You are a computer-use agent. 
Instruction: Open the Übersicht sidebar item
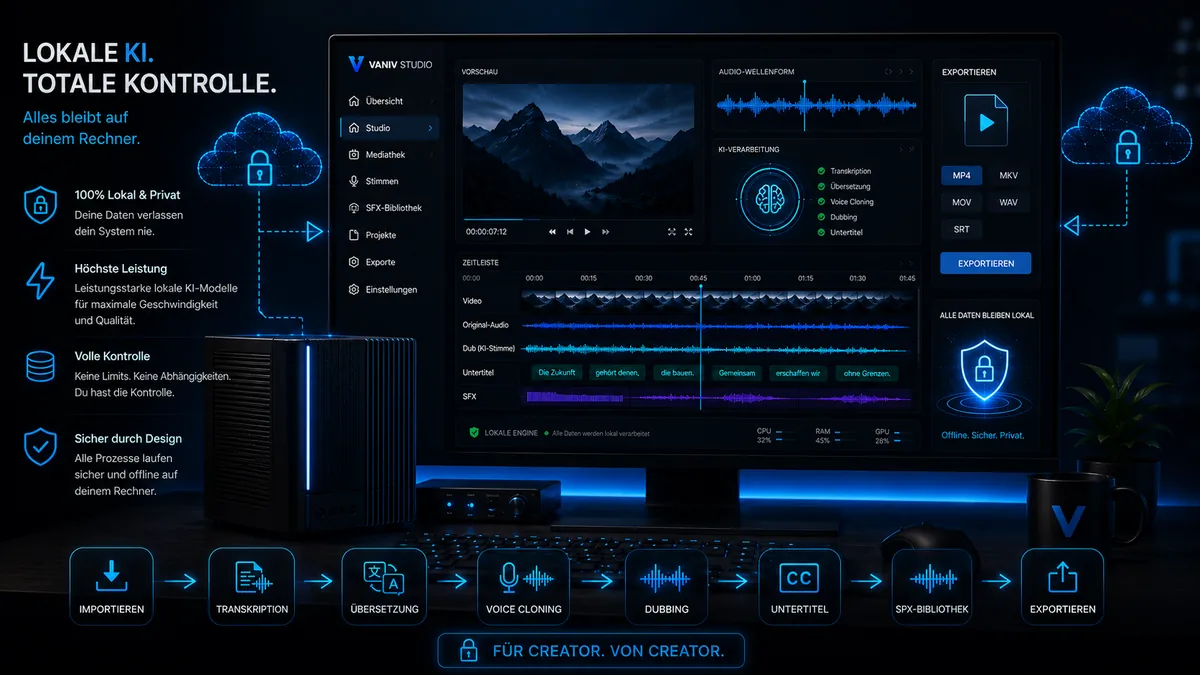tap(389, 101)
